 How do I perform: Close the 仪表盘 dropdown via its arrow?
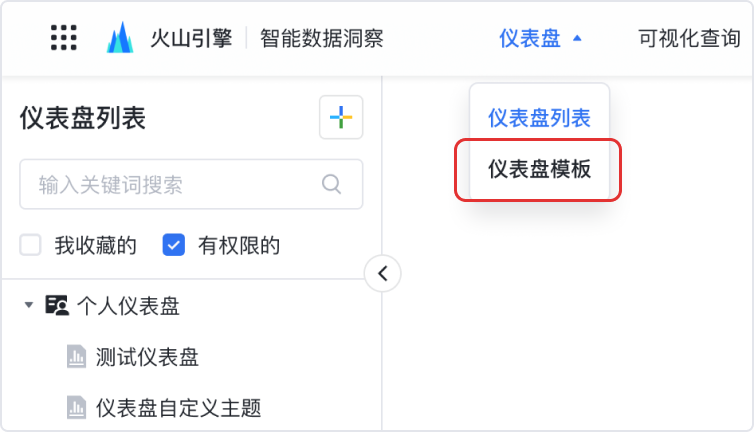tap(577, 39)
